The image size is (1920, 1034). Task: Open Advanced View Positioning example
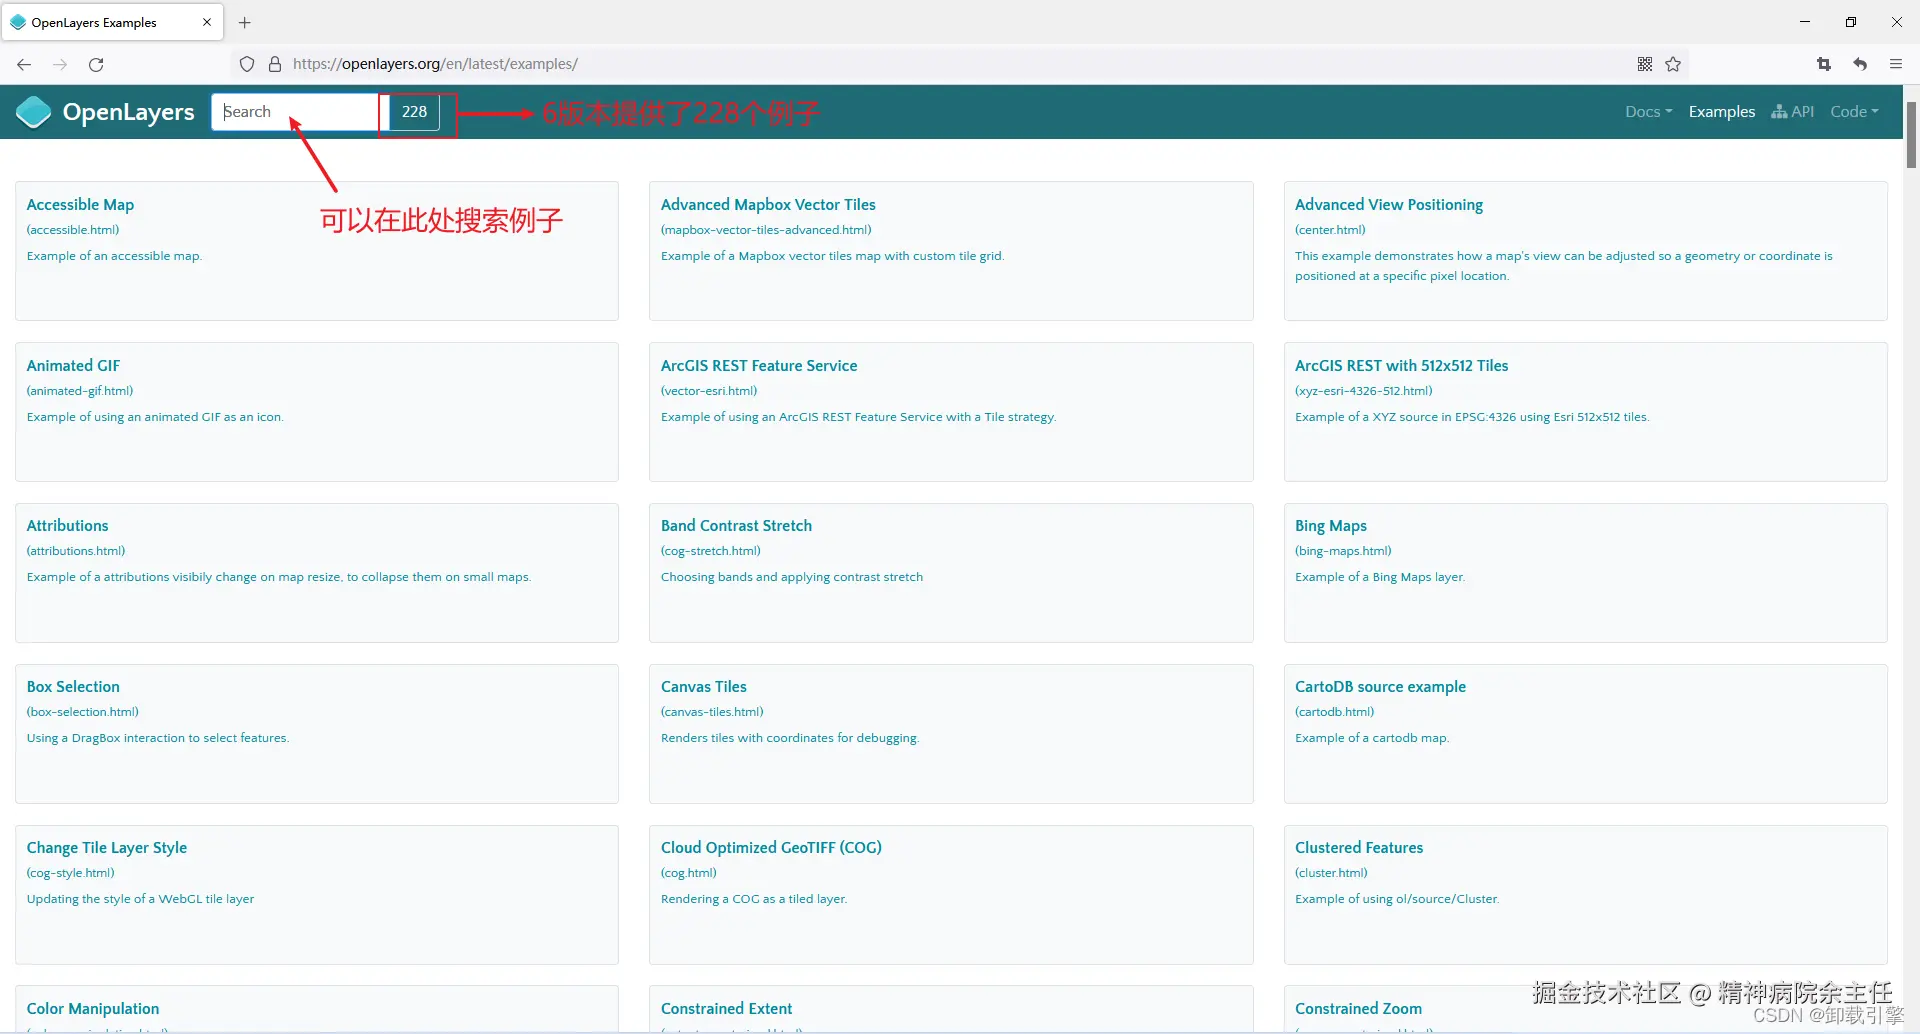pyautogui.click(x=1388, y=205)
